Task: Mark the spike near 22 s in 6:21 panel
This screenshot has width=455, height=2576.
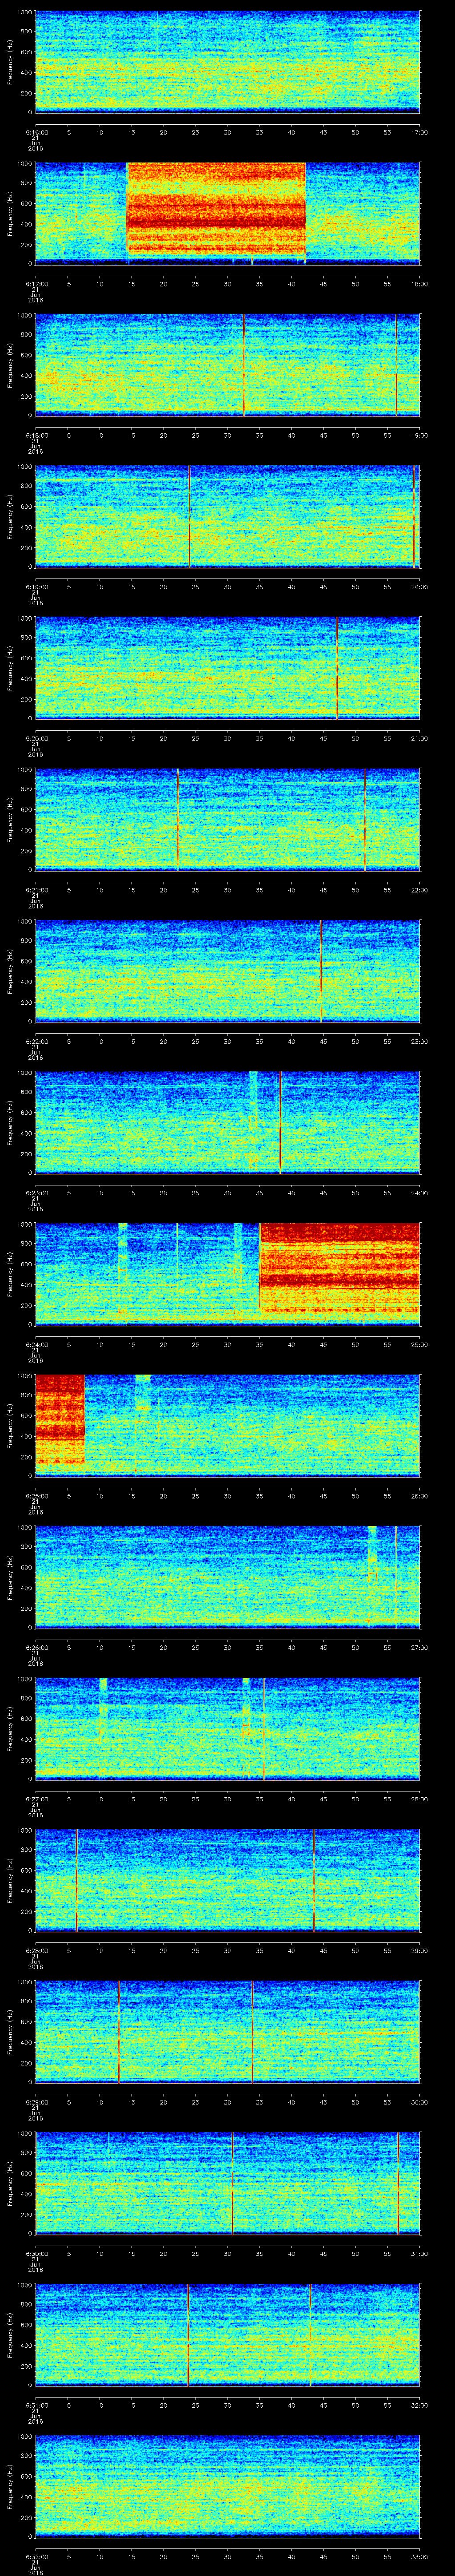Action: click(178, 819)
